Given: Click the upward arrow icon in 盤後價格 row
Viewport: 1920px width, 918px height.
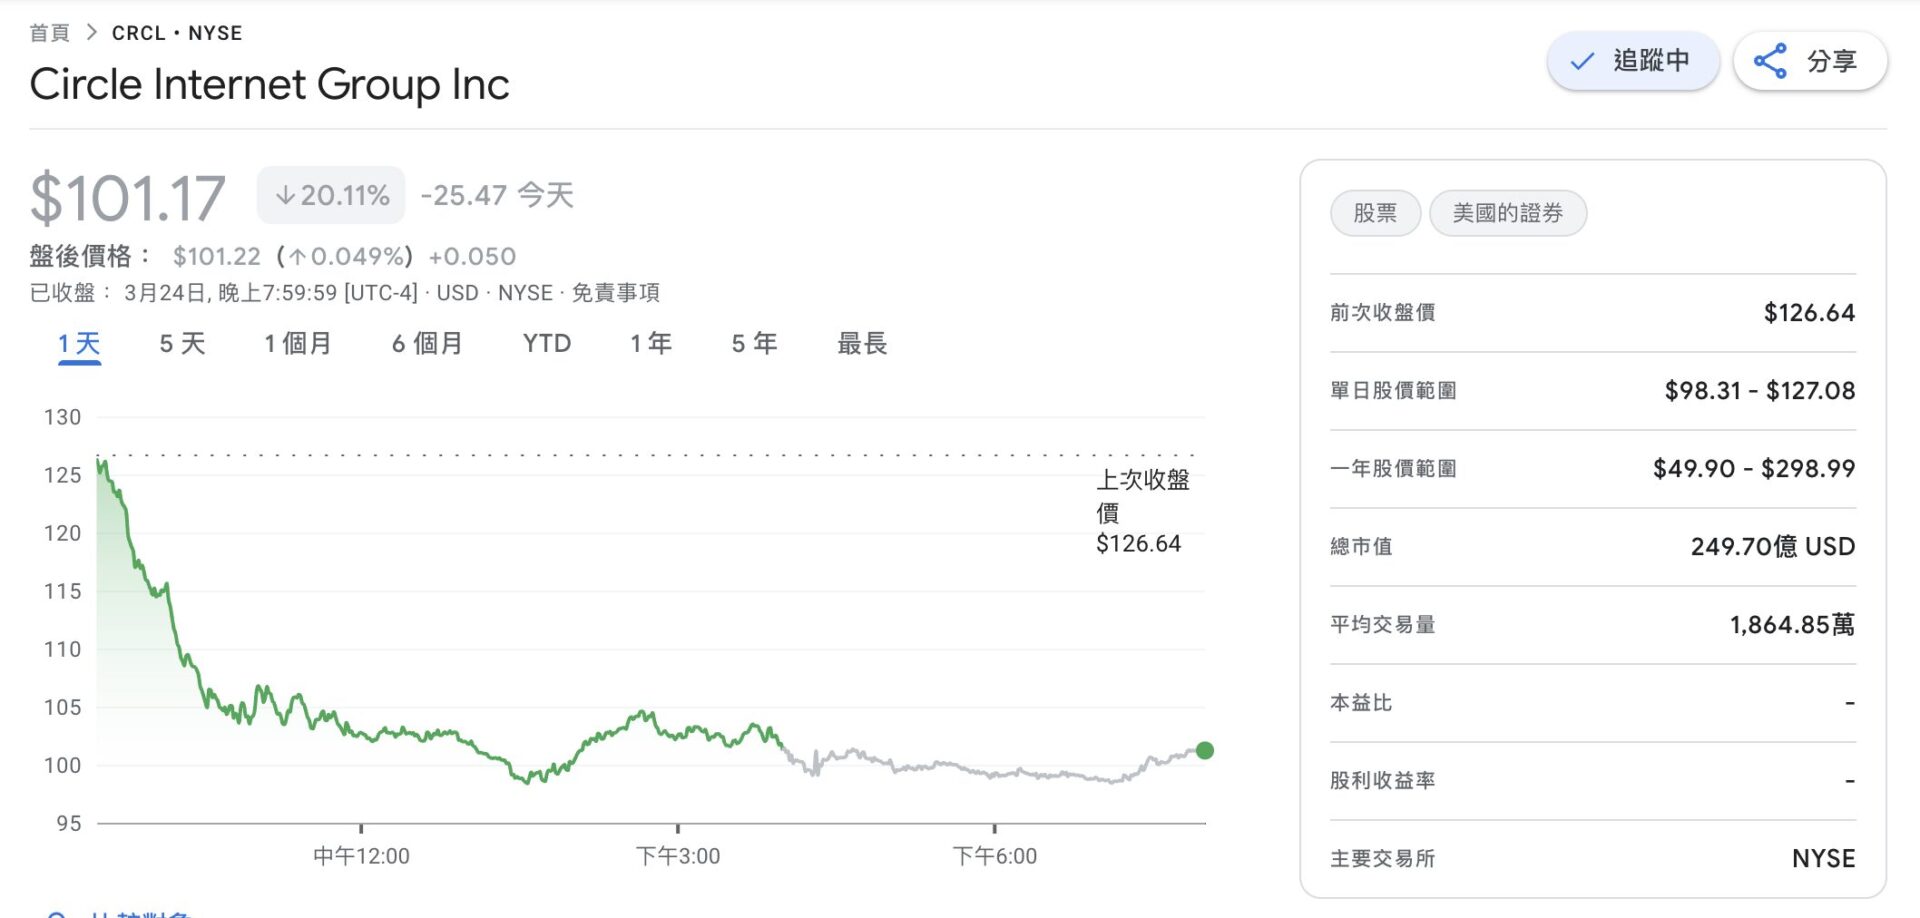Looking at the screenshot, I should click(297, 257).
